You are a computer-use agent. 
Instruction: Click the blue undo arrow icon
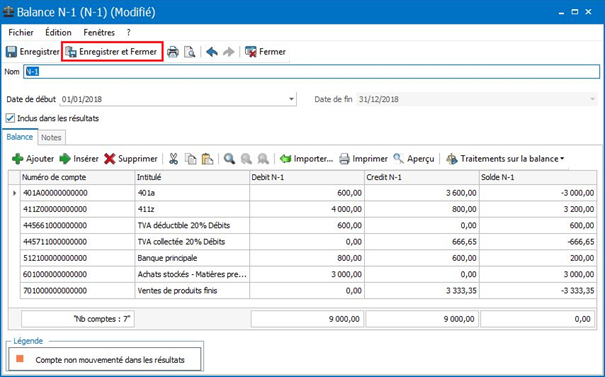(212, 52)
